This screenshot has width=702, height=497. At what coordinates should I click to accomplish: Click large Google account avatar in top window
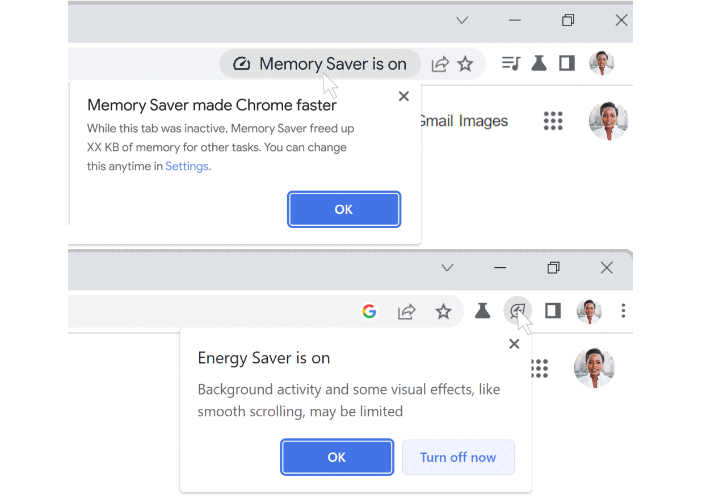click(x=608, y=121)
